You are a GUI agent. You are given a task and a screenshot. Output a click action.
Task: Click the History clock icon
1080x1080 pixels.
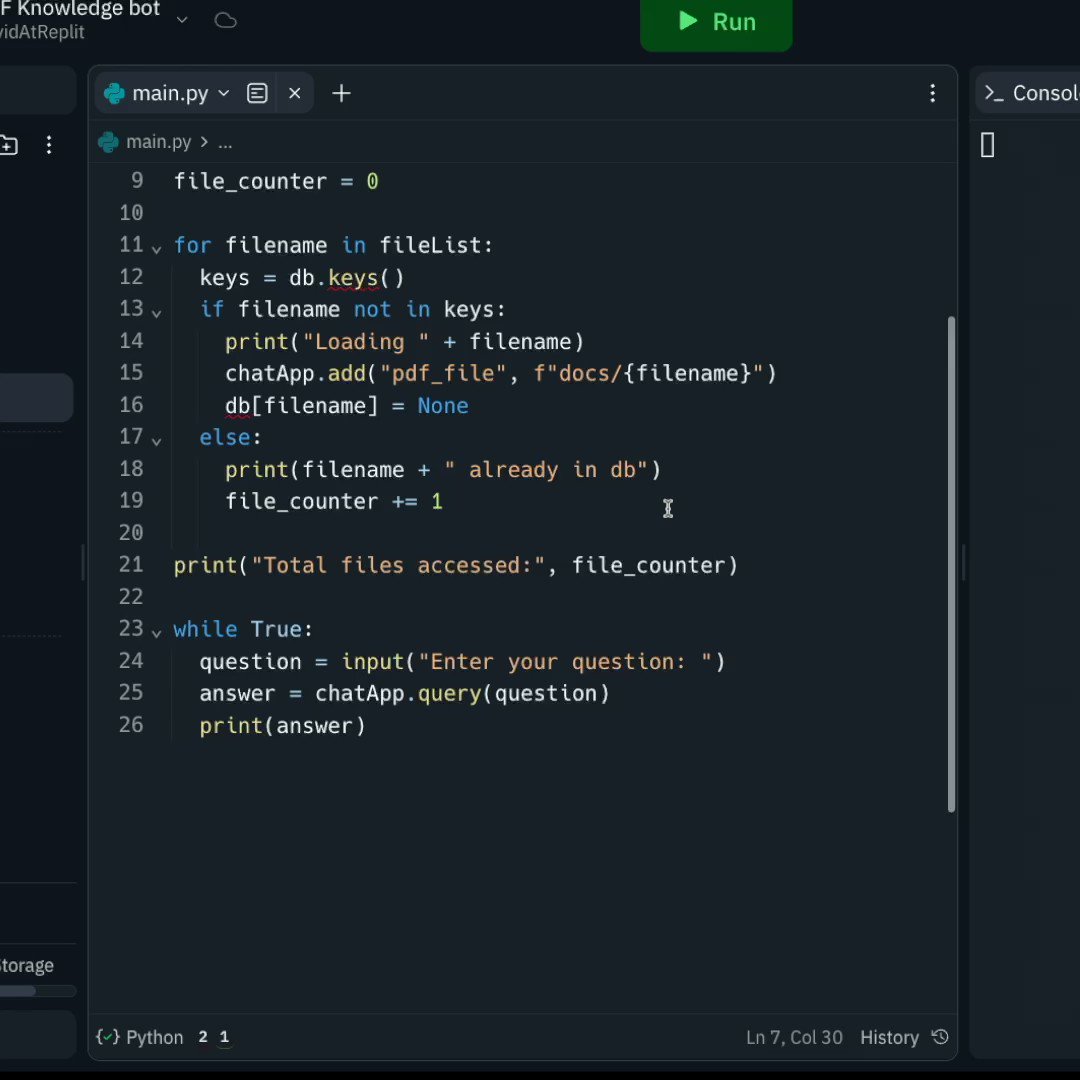940,1037
